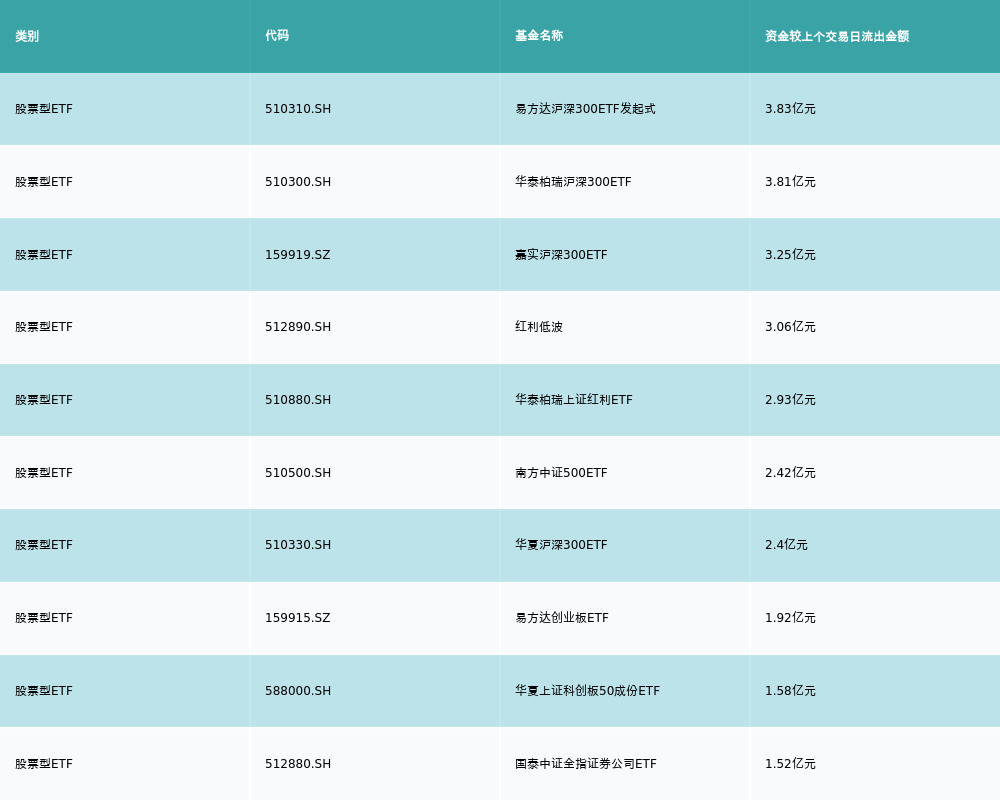Click 股票型ETF in the 510310.SH row
This screenshot has width=1000, height=800.
point(44,109)
